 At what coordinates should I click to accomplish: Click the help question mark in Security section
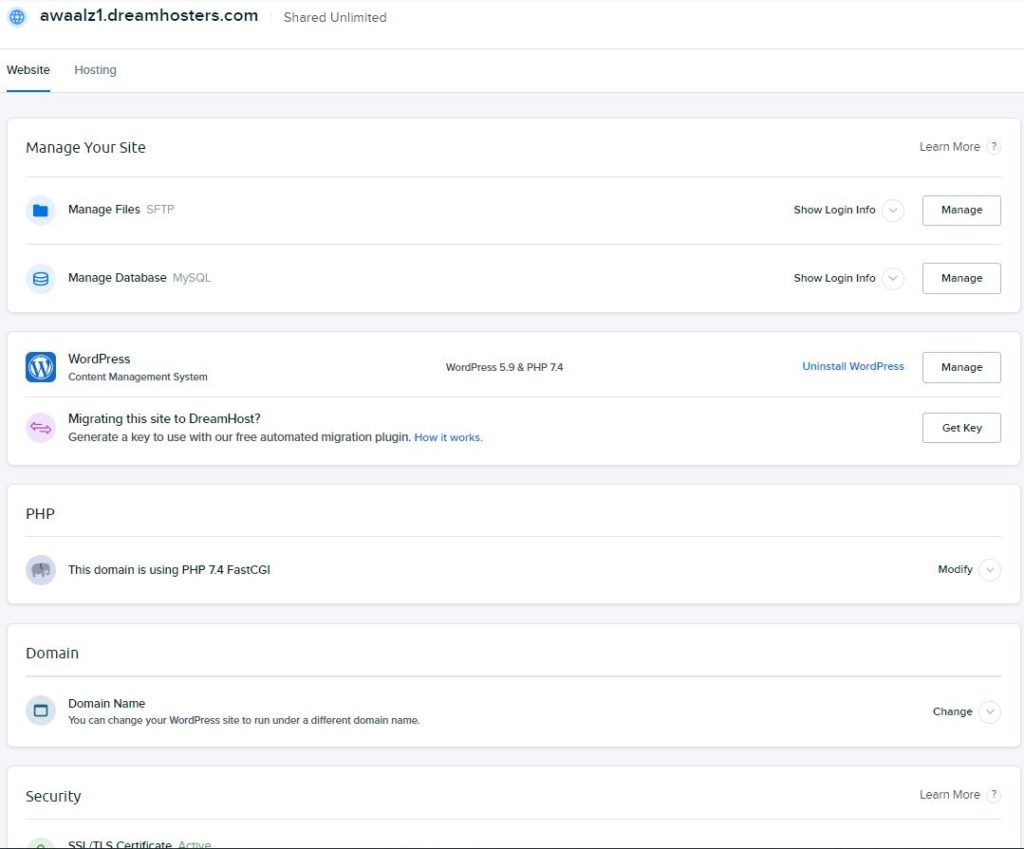point(993,795)
